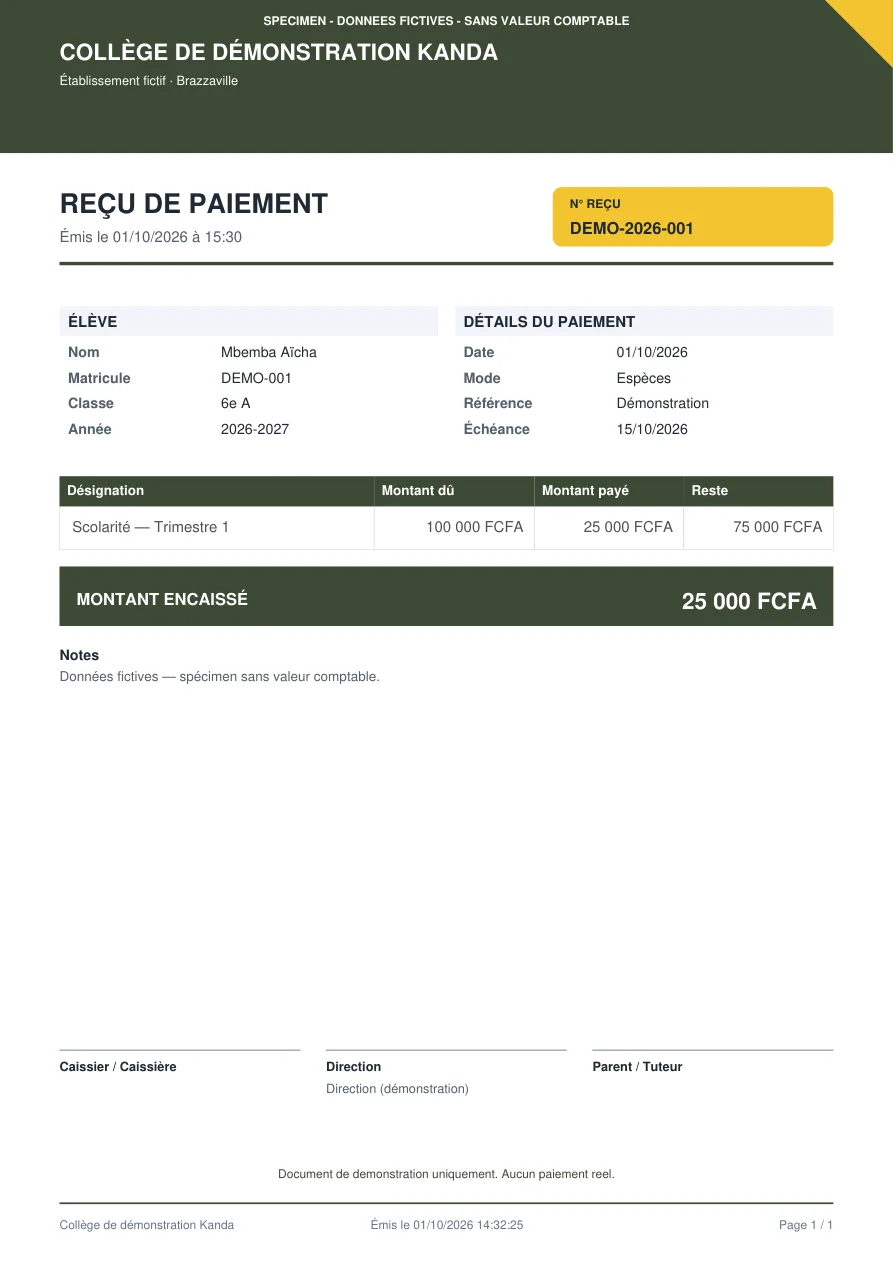Click the 'Page 1 / 1' indicator
The image size is (893, 1263).
coord(806,1225)
